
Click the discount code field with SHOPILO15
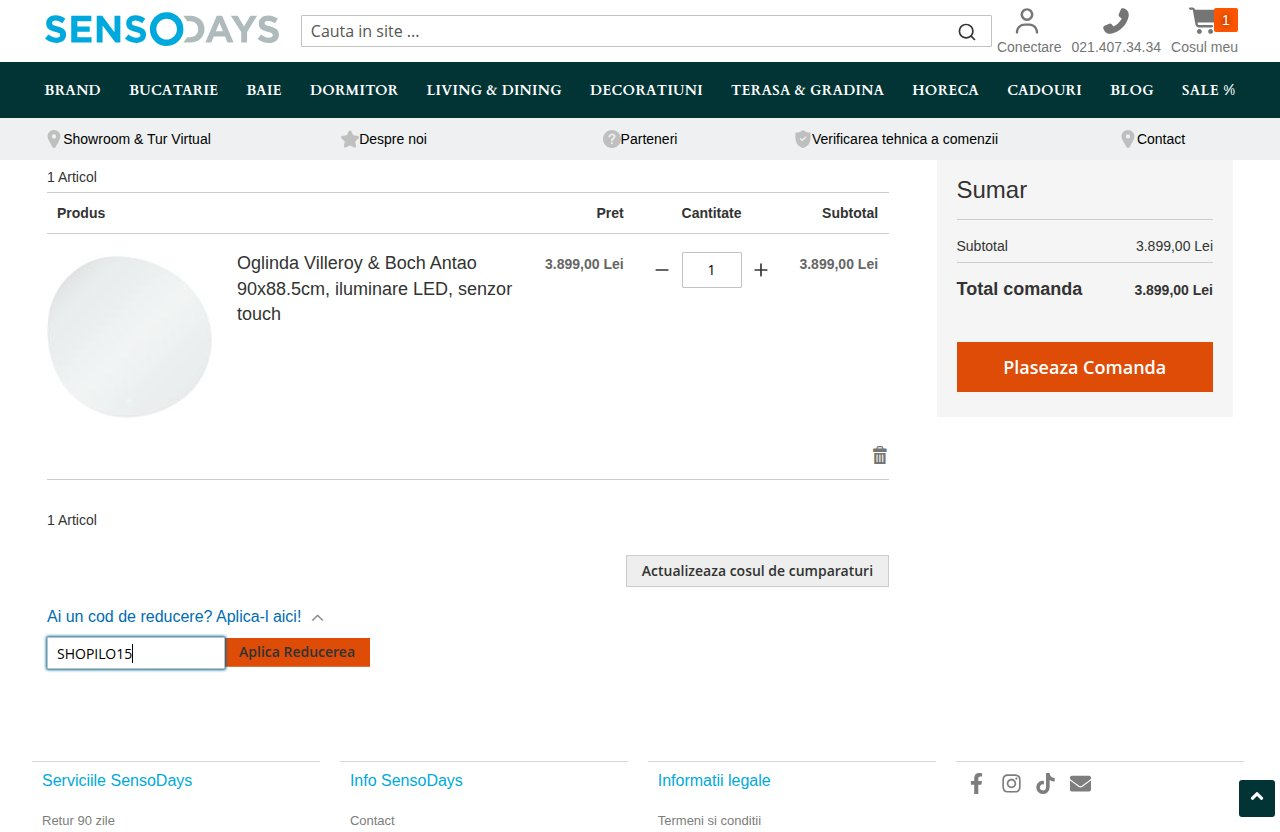[136, 653]
